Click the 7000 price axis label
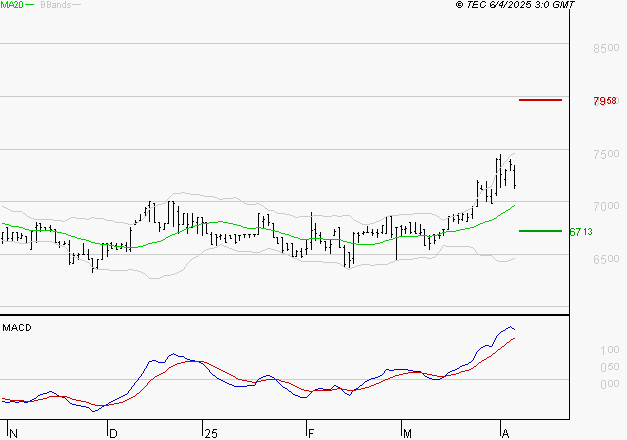 606,206
